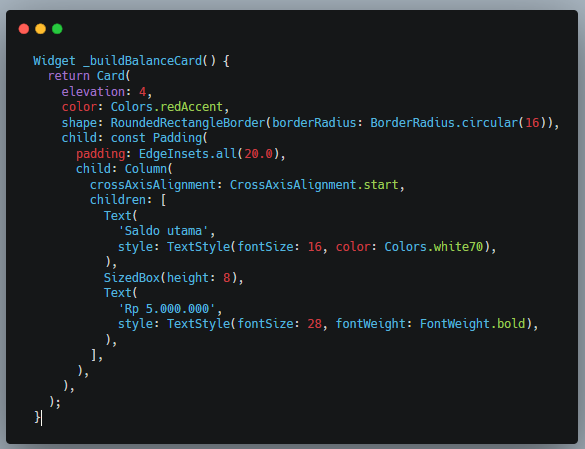This screenshot has width=585, height=449.
Task: Click 'Column(' in child line
Action: (148, 169)
